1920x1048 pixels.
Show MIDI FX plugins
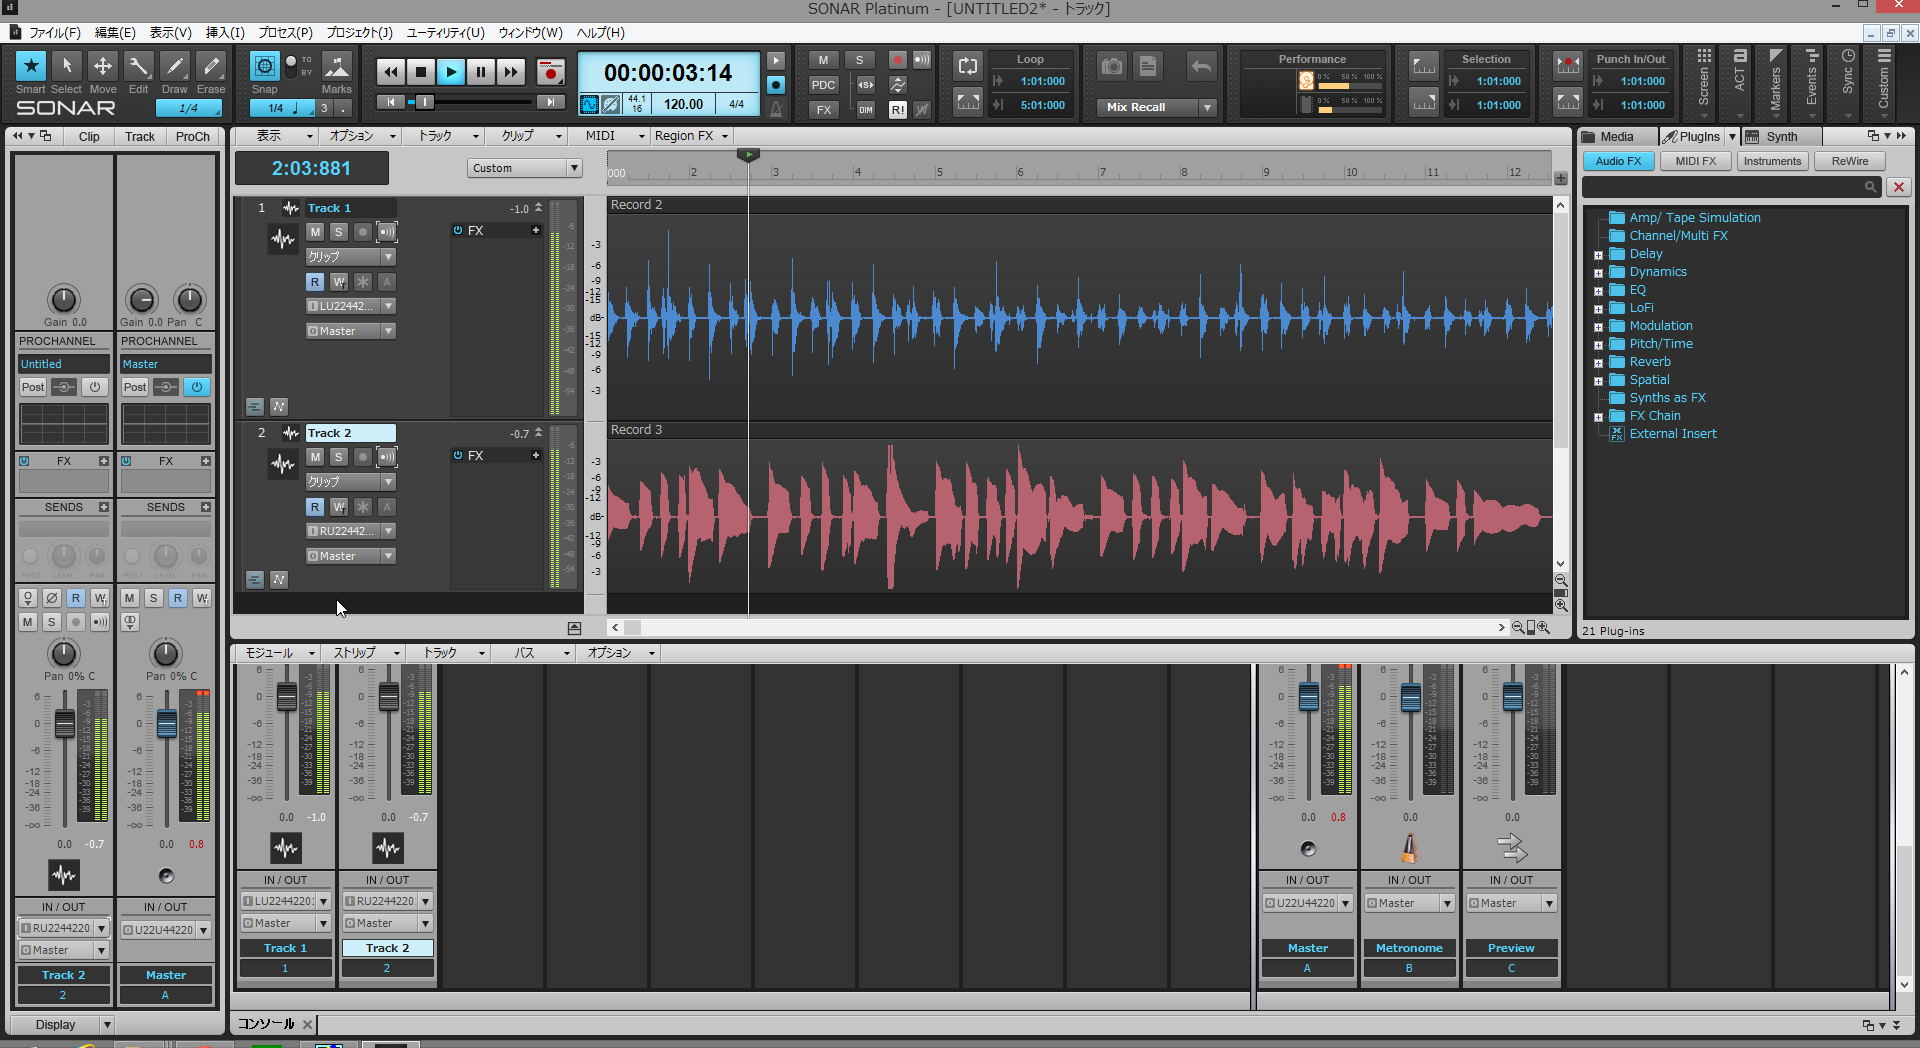pos(1696,161)
